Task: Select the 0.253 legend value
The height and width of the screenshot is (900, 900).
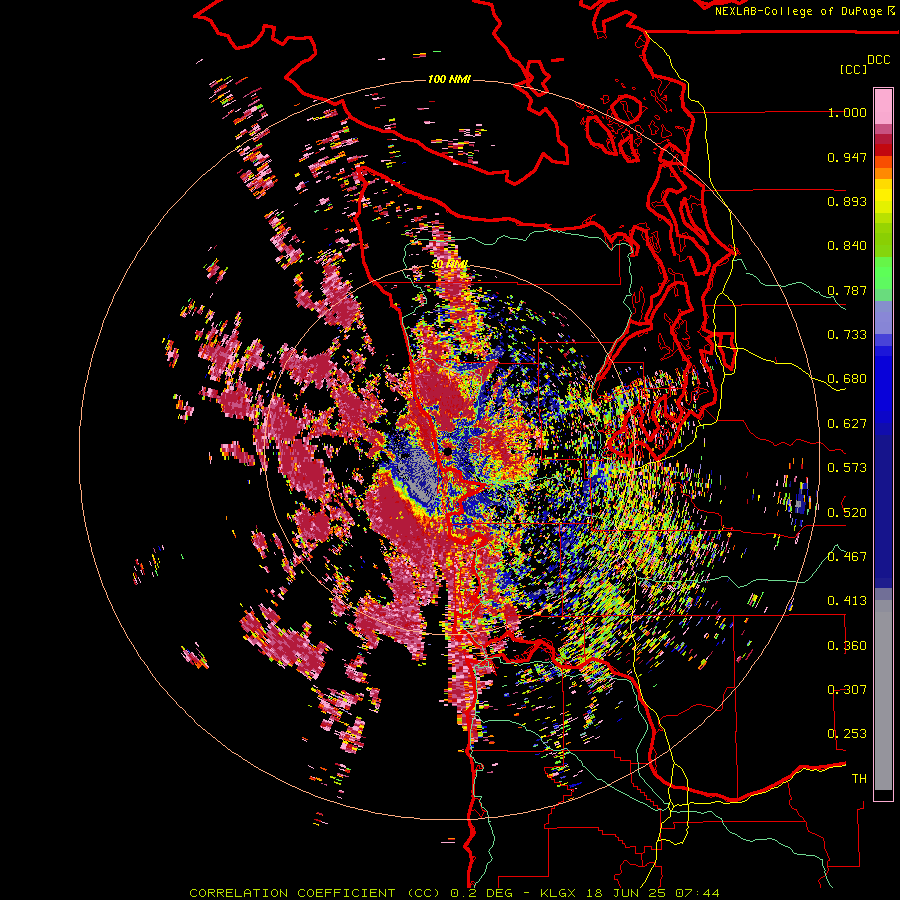Action: (x=847, y=734)
